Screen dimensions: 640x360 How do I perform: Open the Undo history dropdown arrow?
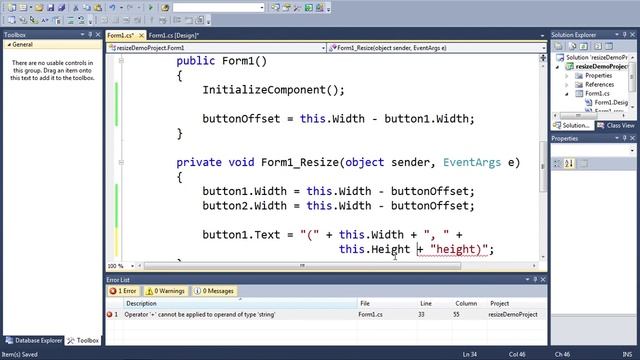tap(121, 7)
